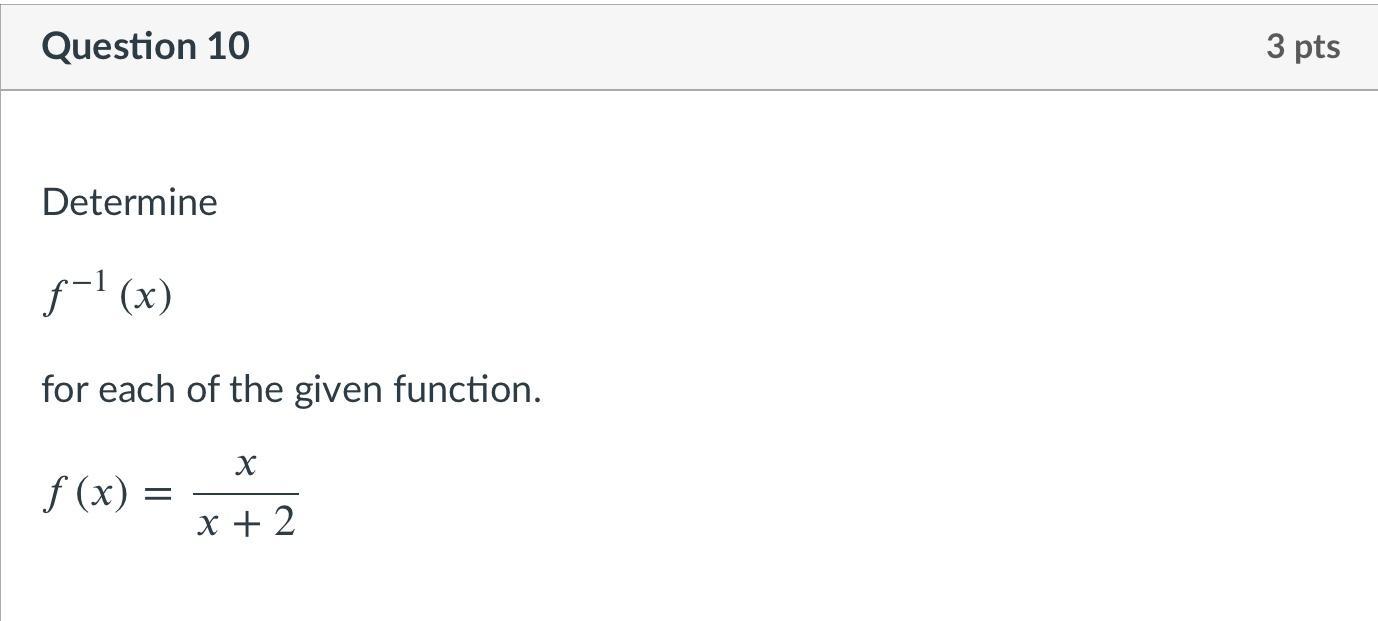1378x621 pixels.
Task: Click the number 2 in the denominator
Action: pos(285,520)
